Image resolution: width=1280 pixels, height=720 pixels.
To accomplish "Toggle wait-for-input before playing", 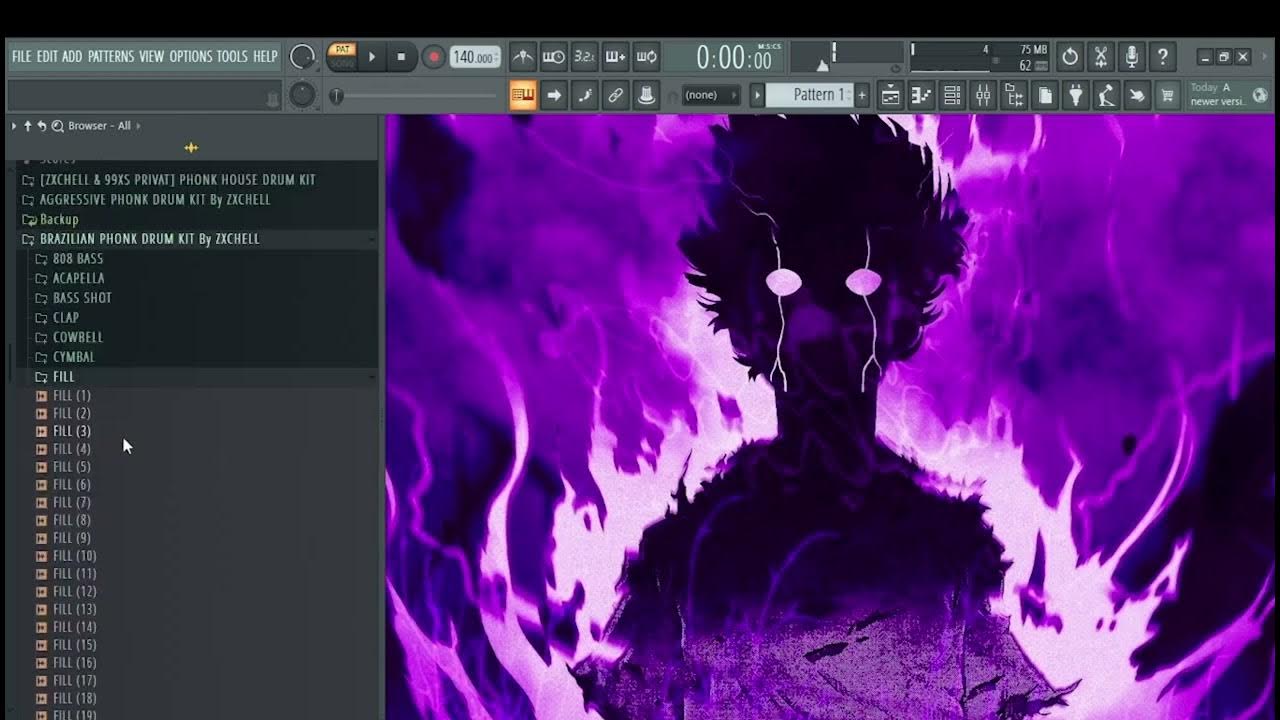I will (x=553, y=57).
